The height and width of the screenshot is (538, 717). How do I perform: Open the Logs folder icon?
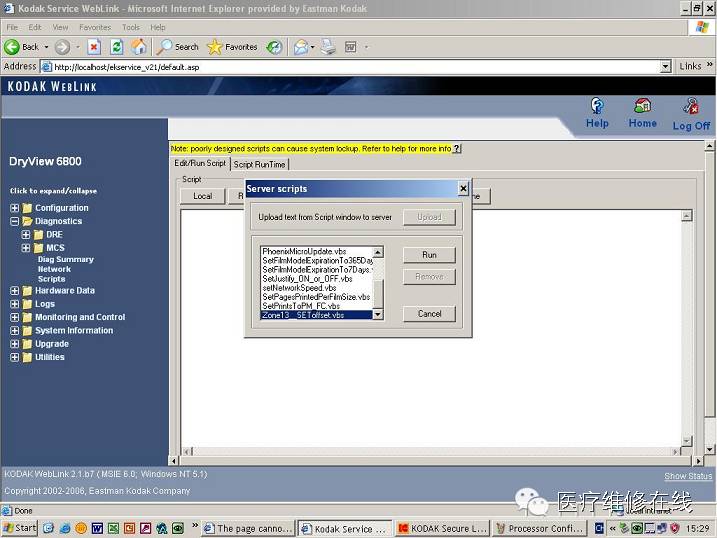click(27, 304)
